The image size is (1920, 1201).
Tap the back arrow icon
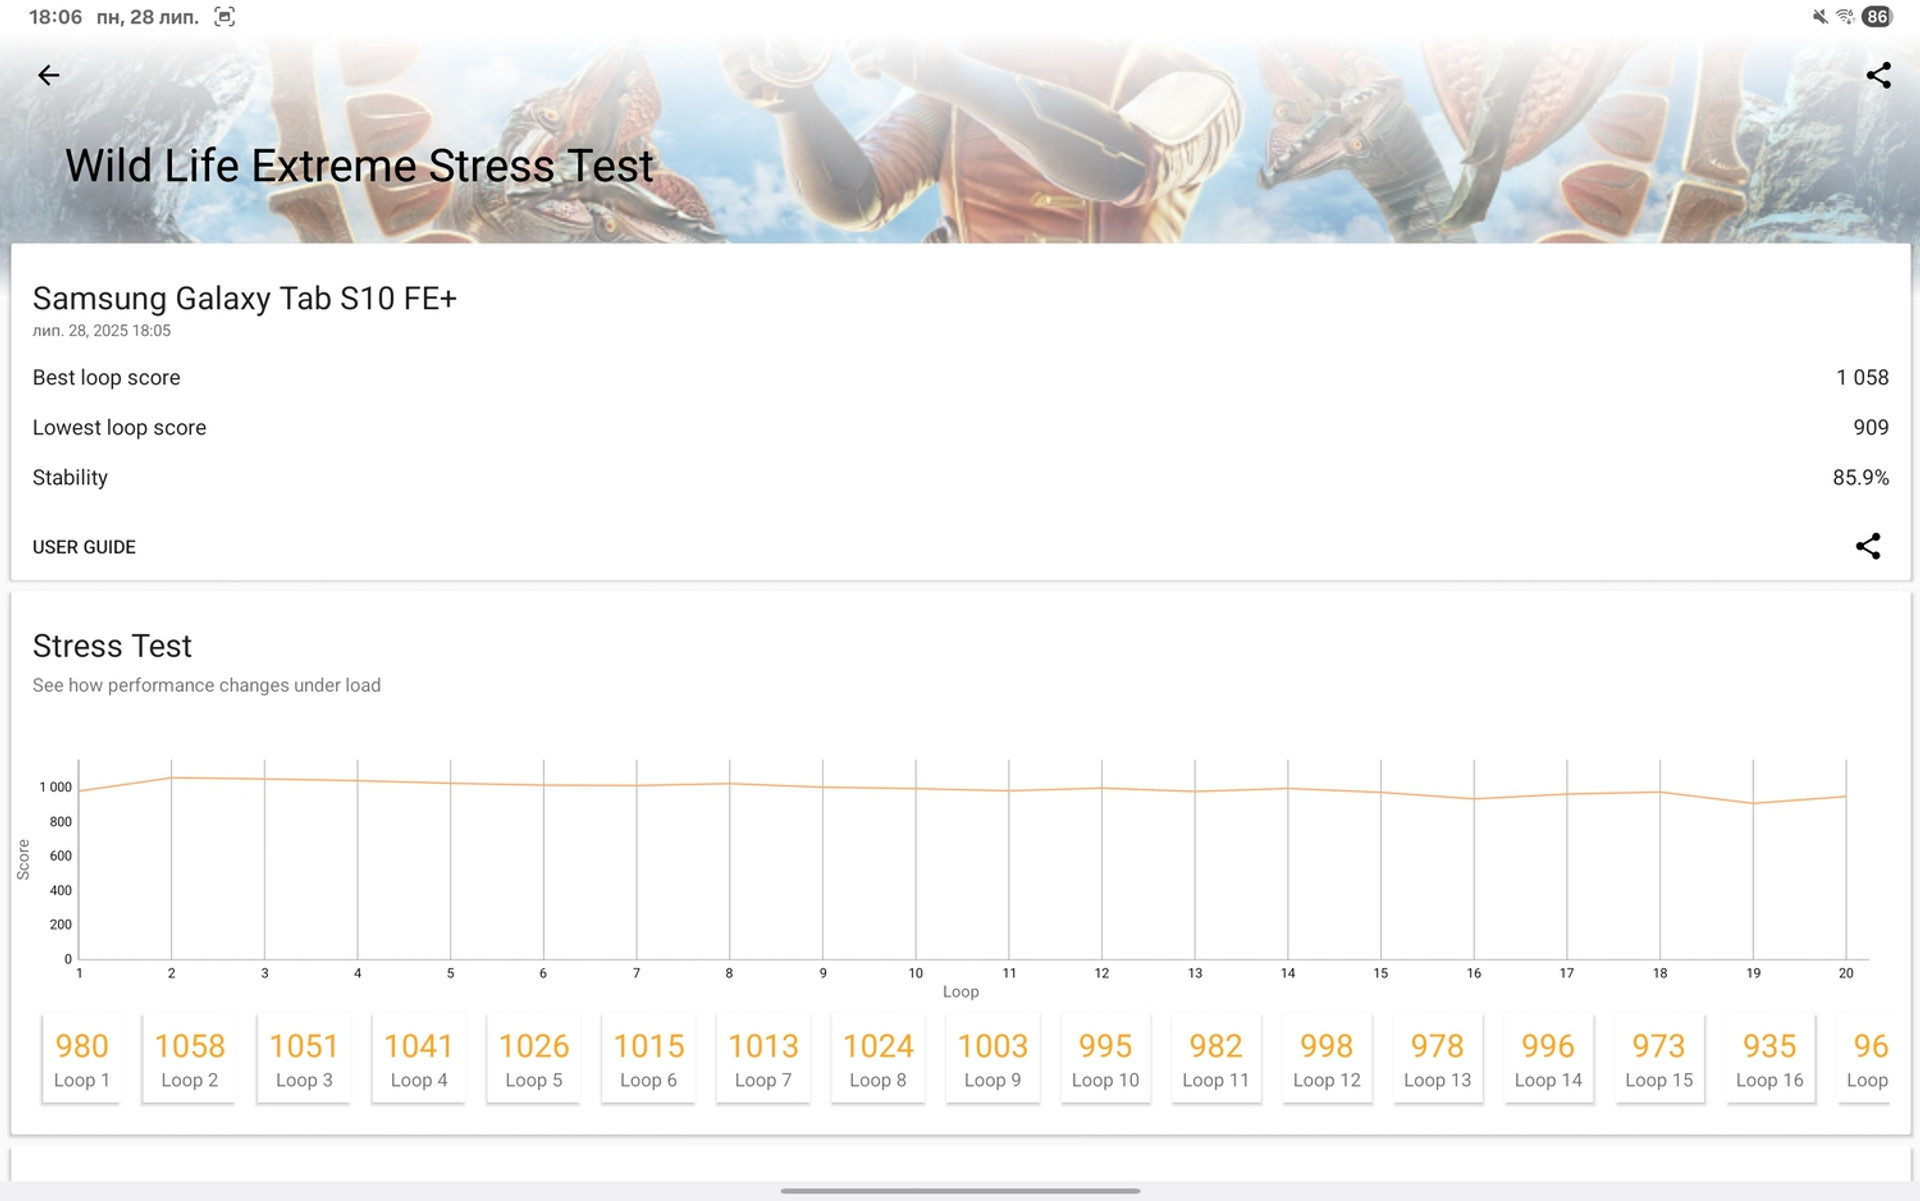pos(48,75)
